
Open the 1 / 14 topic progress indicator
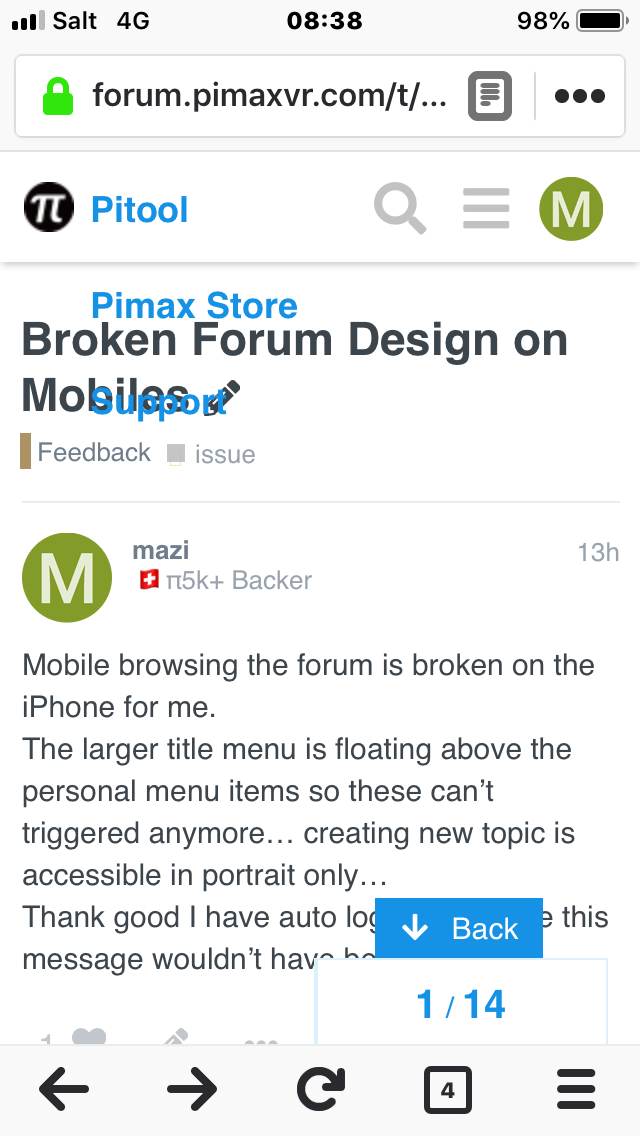pos(461,1003)
